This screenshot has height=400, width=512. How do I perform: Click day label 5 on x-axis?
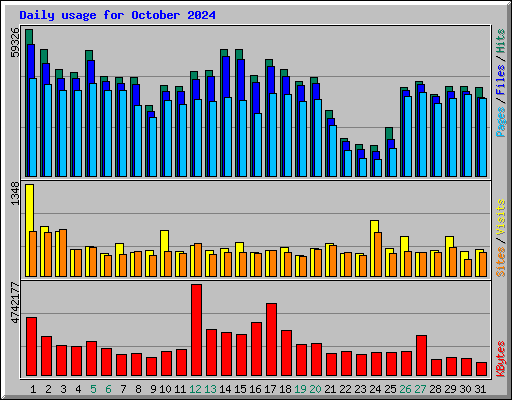click(x=93, y=389)
